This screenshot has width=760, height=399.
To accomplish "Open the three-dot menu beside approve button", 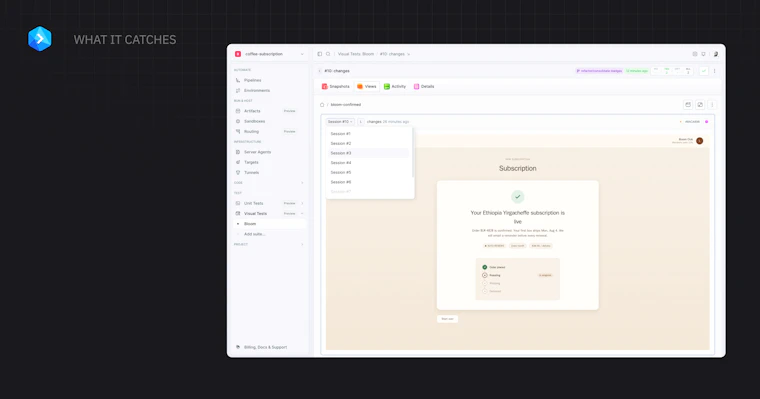I will point(714,71).
